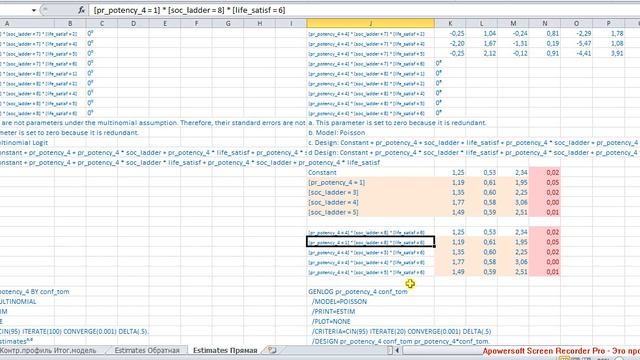Click the cell with value -2,20
The width and height of the screenshot is (640, 360).
coord(450,43)
